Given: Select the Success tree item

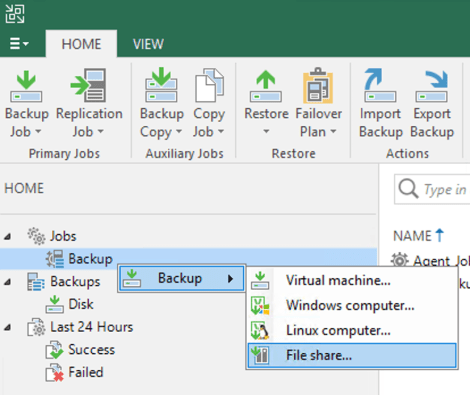Looking at the screenshot, I should pyautogui.click(x=92, y=350).
